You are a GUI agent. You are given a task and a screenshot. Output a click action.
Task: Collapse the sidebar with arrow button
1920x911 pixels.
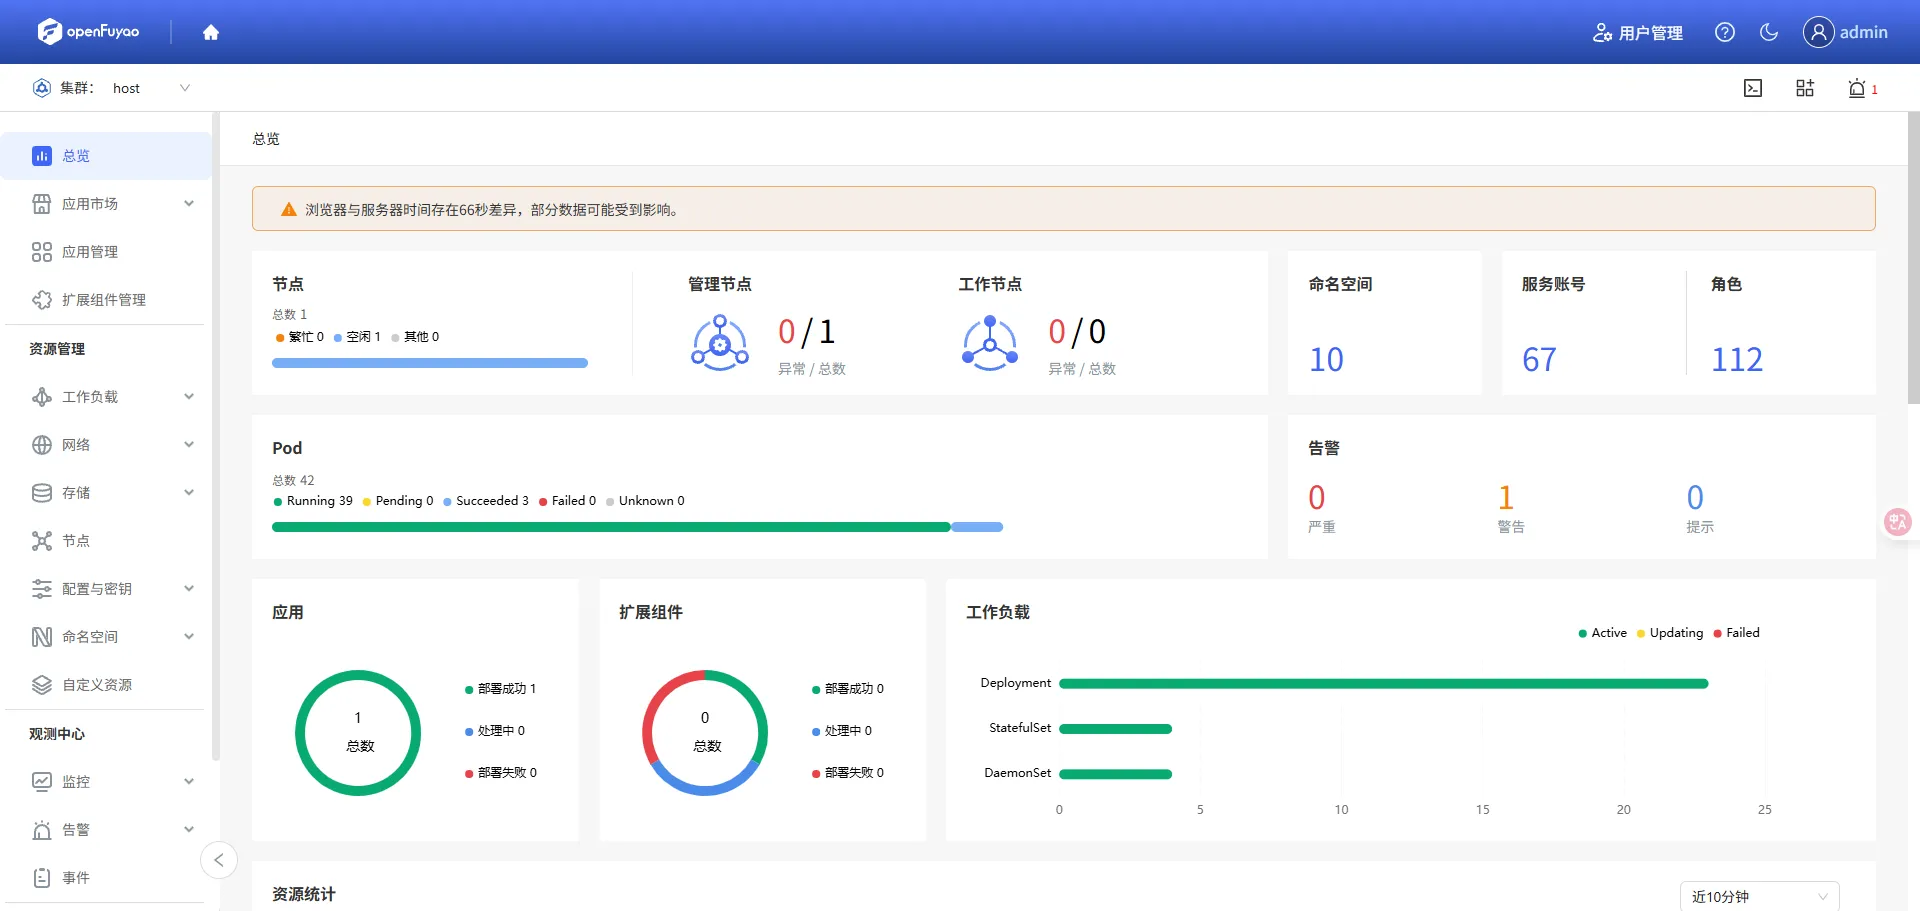click(219, 860)
